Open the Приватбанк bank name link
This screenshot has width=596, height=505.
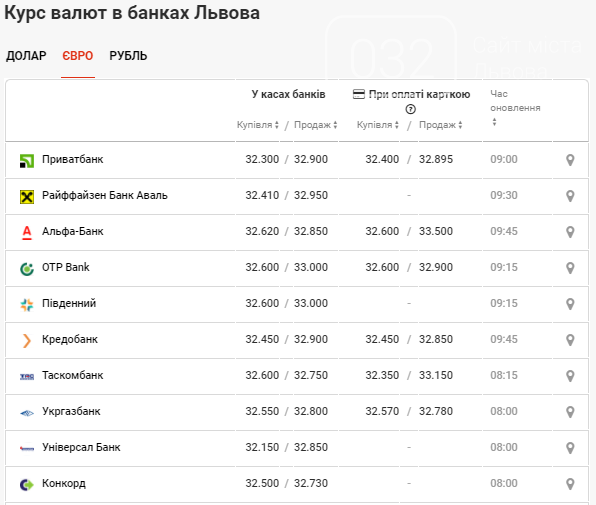72,159
